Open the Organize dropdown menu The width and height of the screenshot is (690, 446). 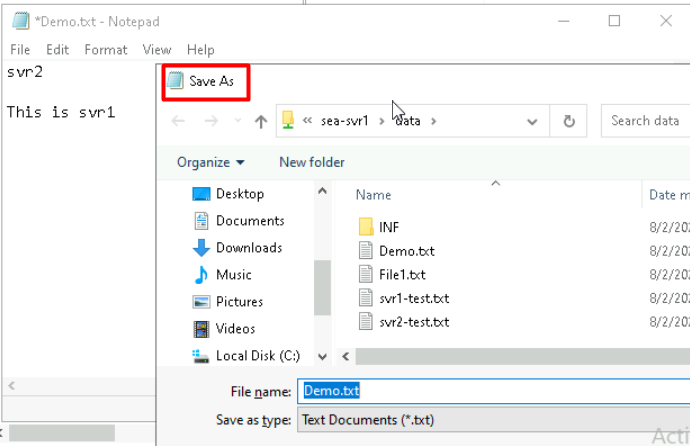(210, 162)
